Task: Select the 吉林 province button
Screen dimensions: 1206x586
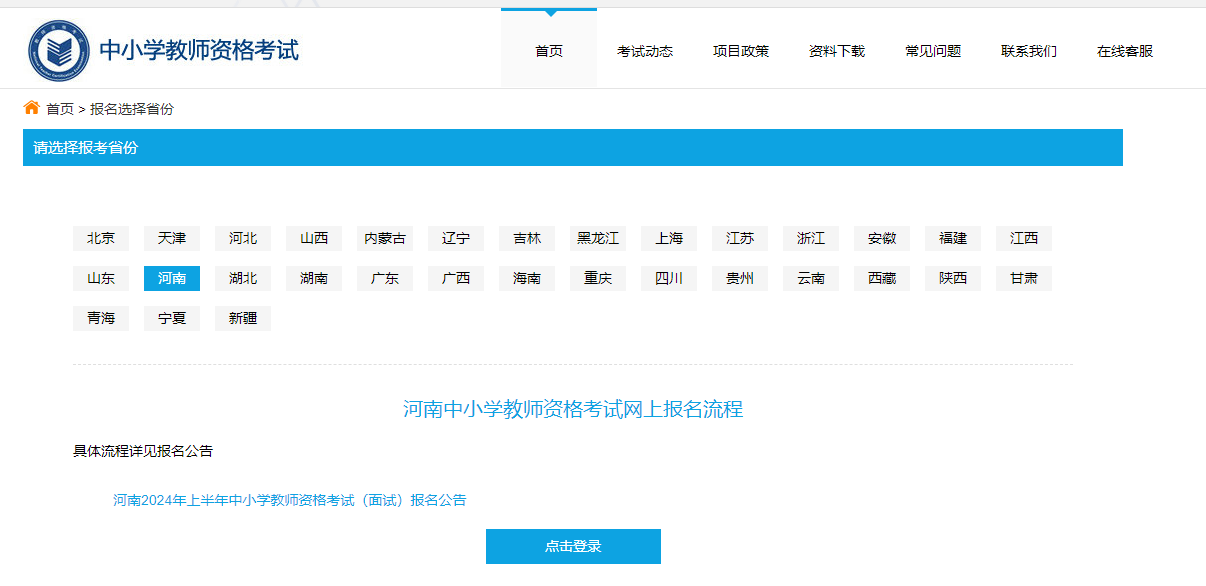Action: click(x=527, y=238)
